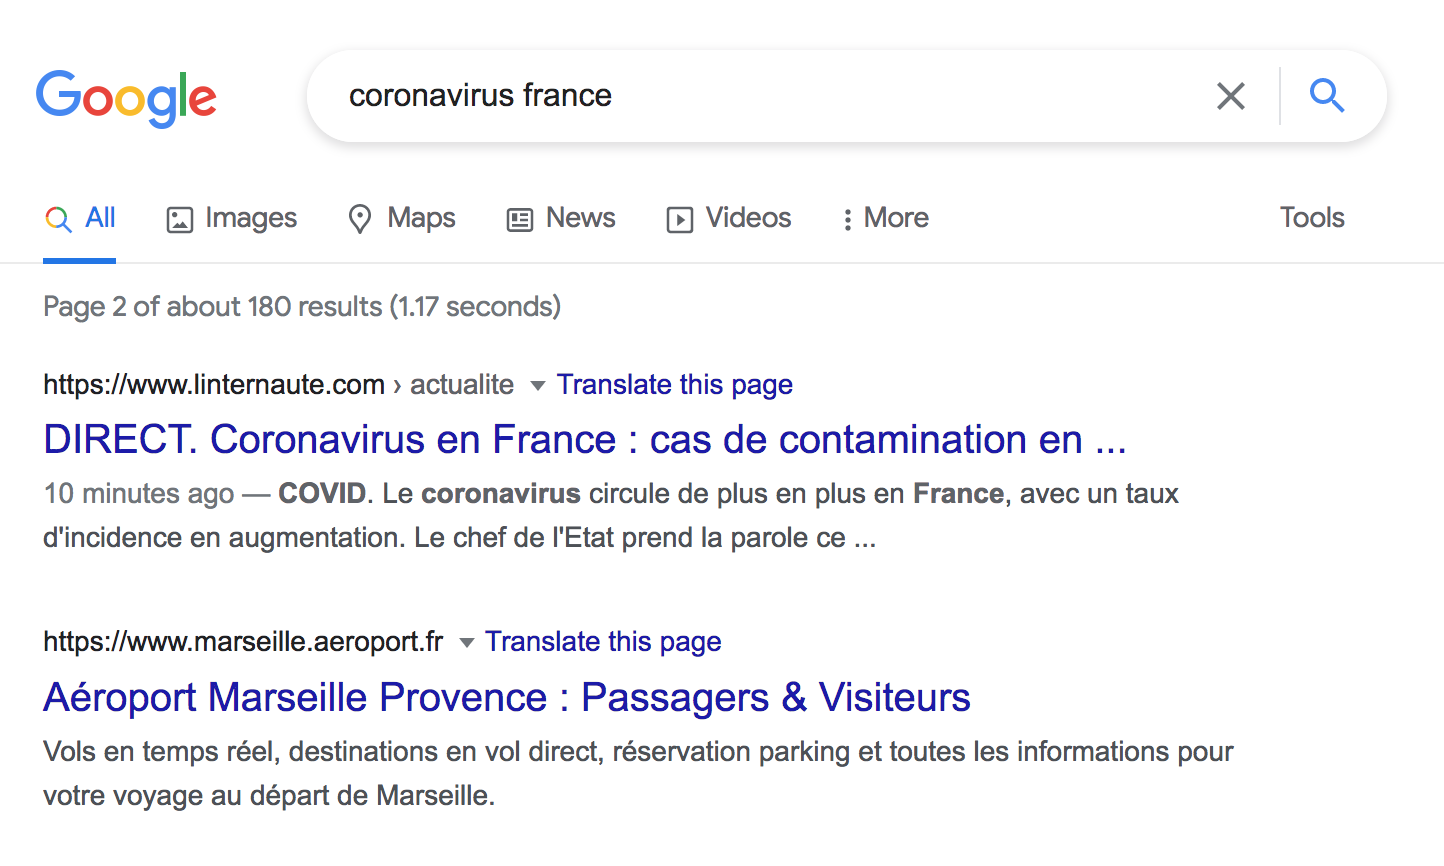Click the Maps tab pin icon
Screen dimensions: 1444x866
point(360,219)
